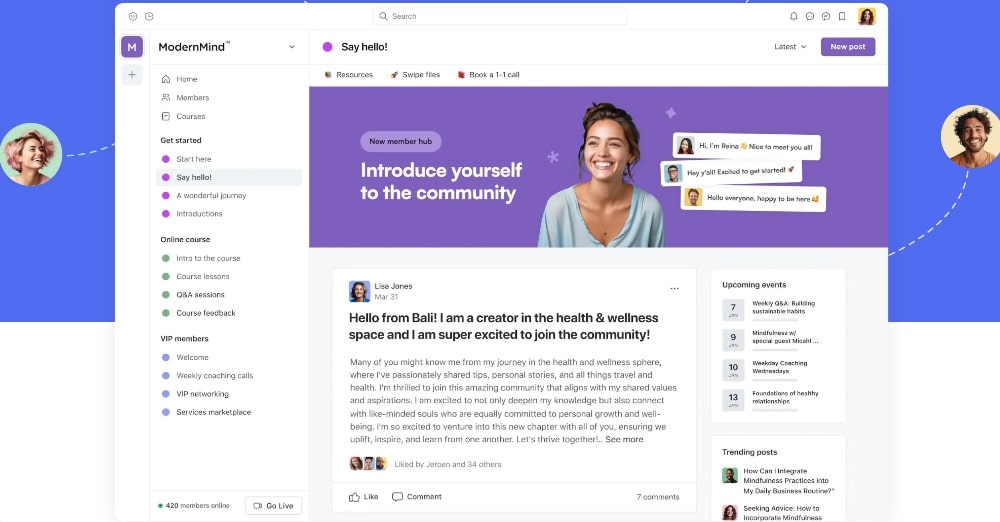Click the New post button

click(848, 47)
